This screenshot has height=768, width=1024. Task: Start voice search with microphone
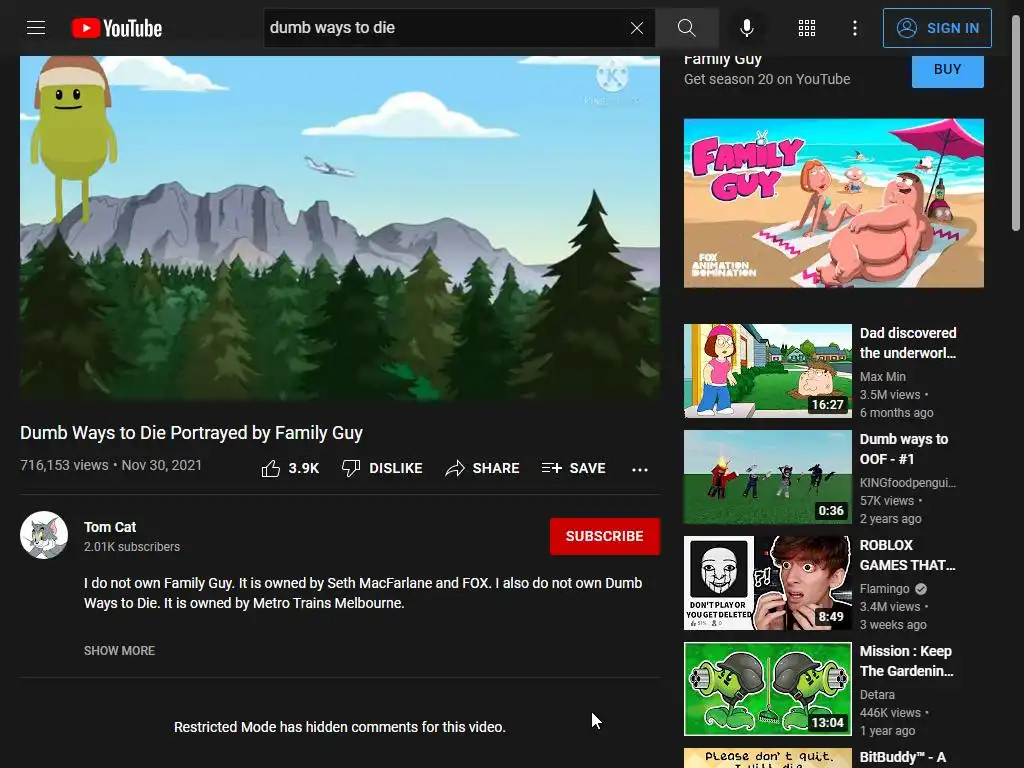click(x=747, y=28)
